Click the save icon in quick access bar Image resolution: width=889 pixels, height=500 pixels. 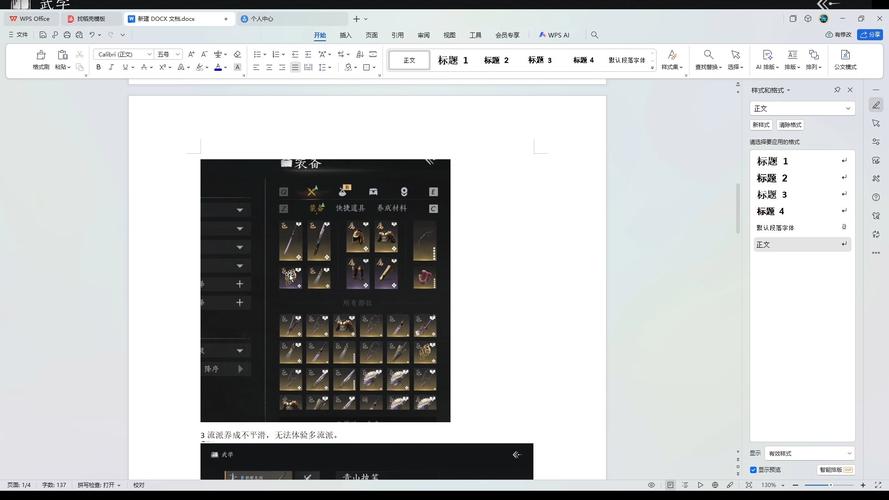tap(43, 35)
